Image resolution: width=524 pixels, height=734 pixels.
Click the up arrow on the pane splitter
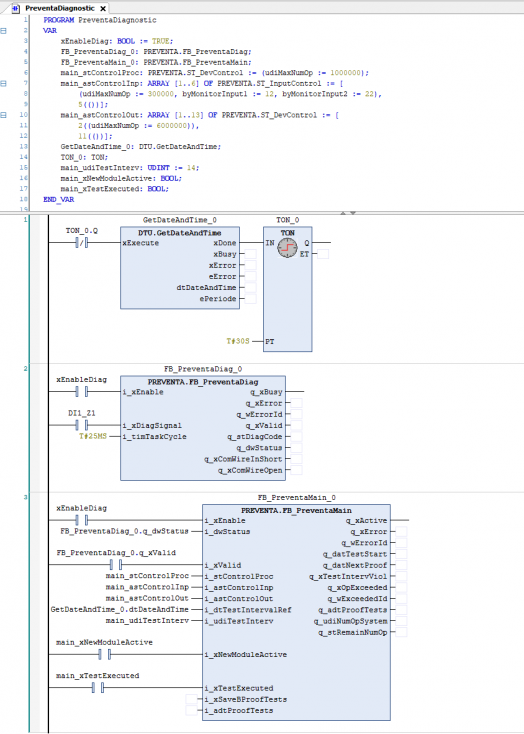[x=343, y=213]
